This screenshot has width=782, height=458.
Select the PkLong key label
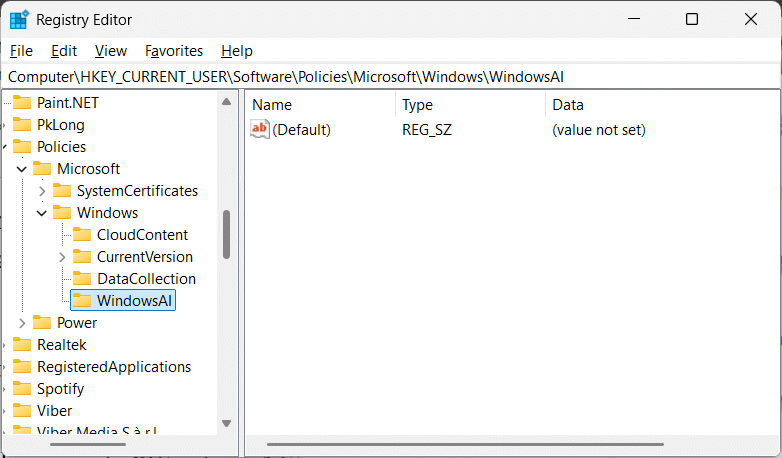pos(61,124)
